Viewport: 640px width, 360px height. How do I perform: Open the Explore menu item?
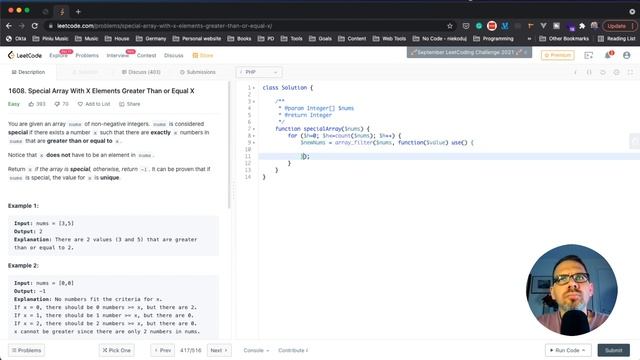(58, 56)
